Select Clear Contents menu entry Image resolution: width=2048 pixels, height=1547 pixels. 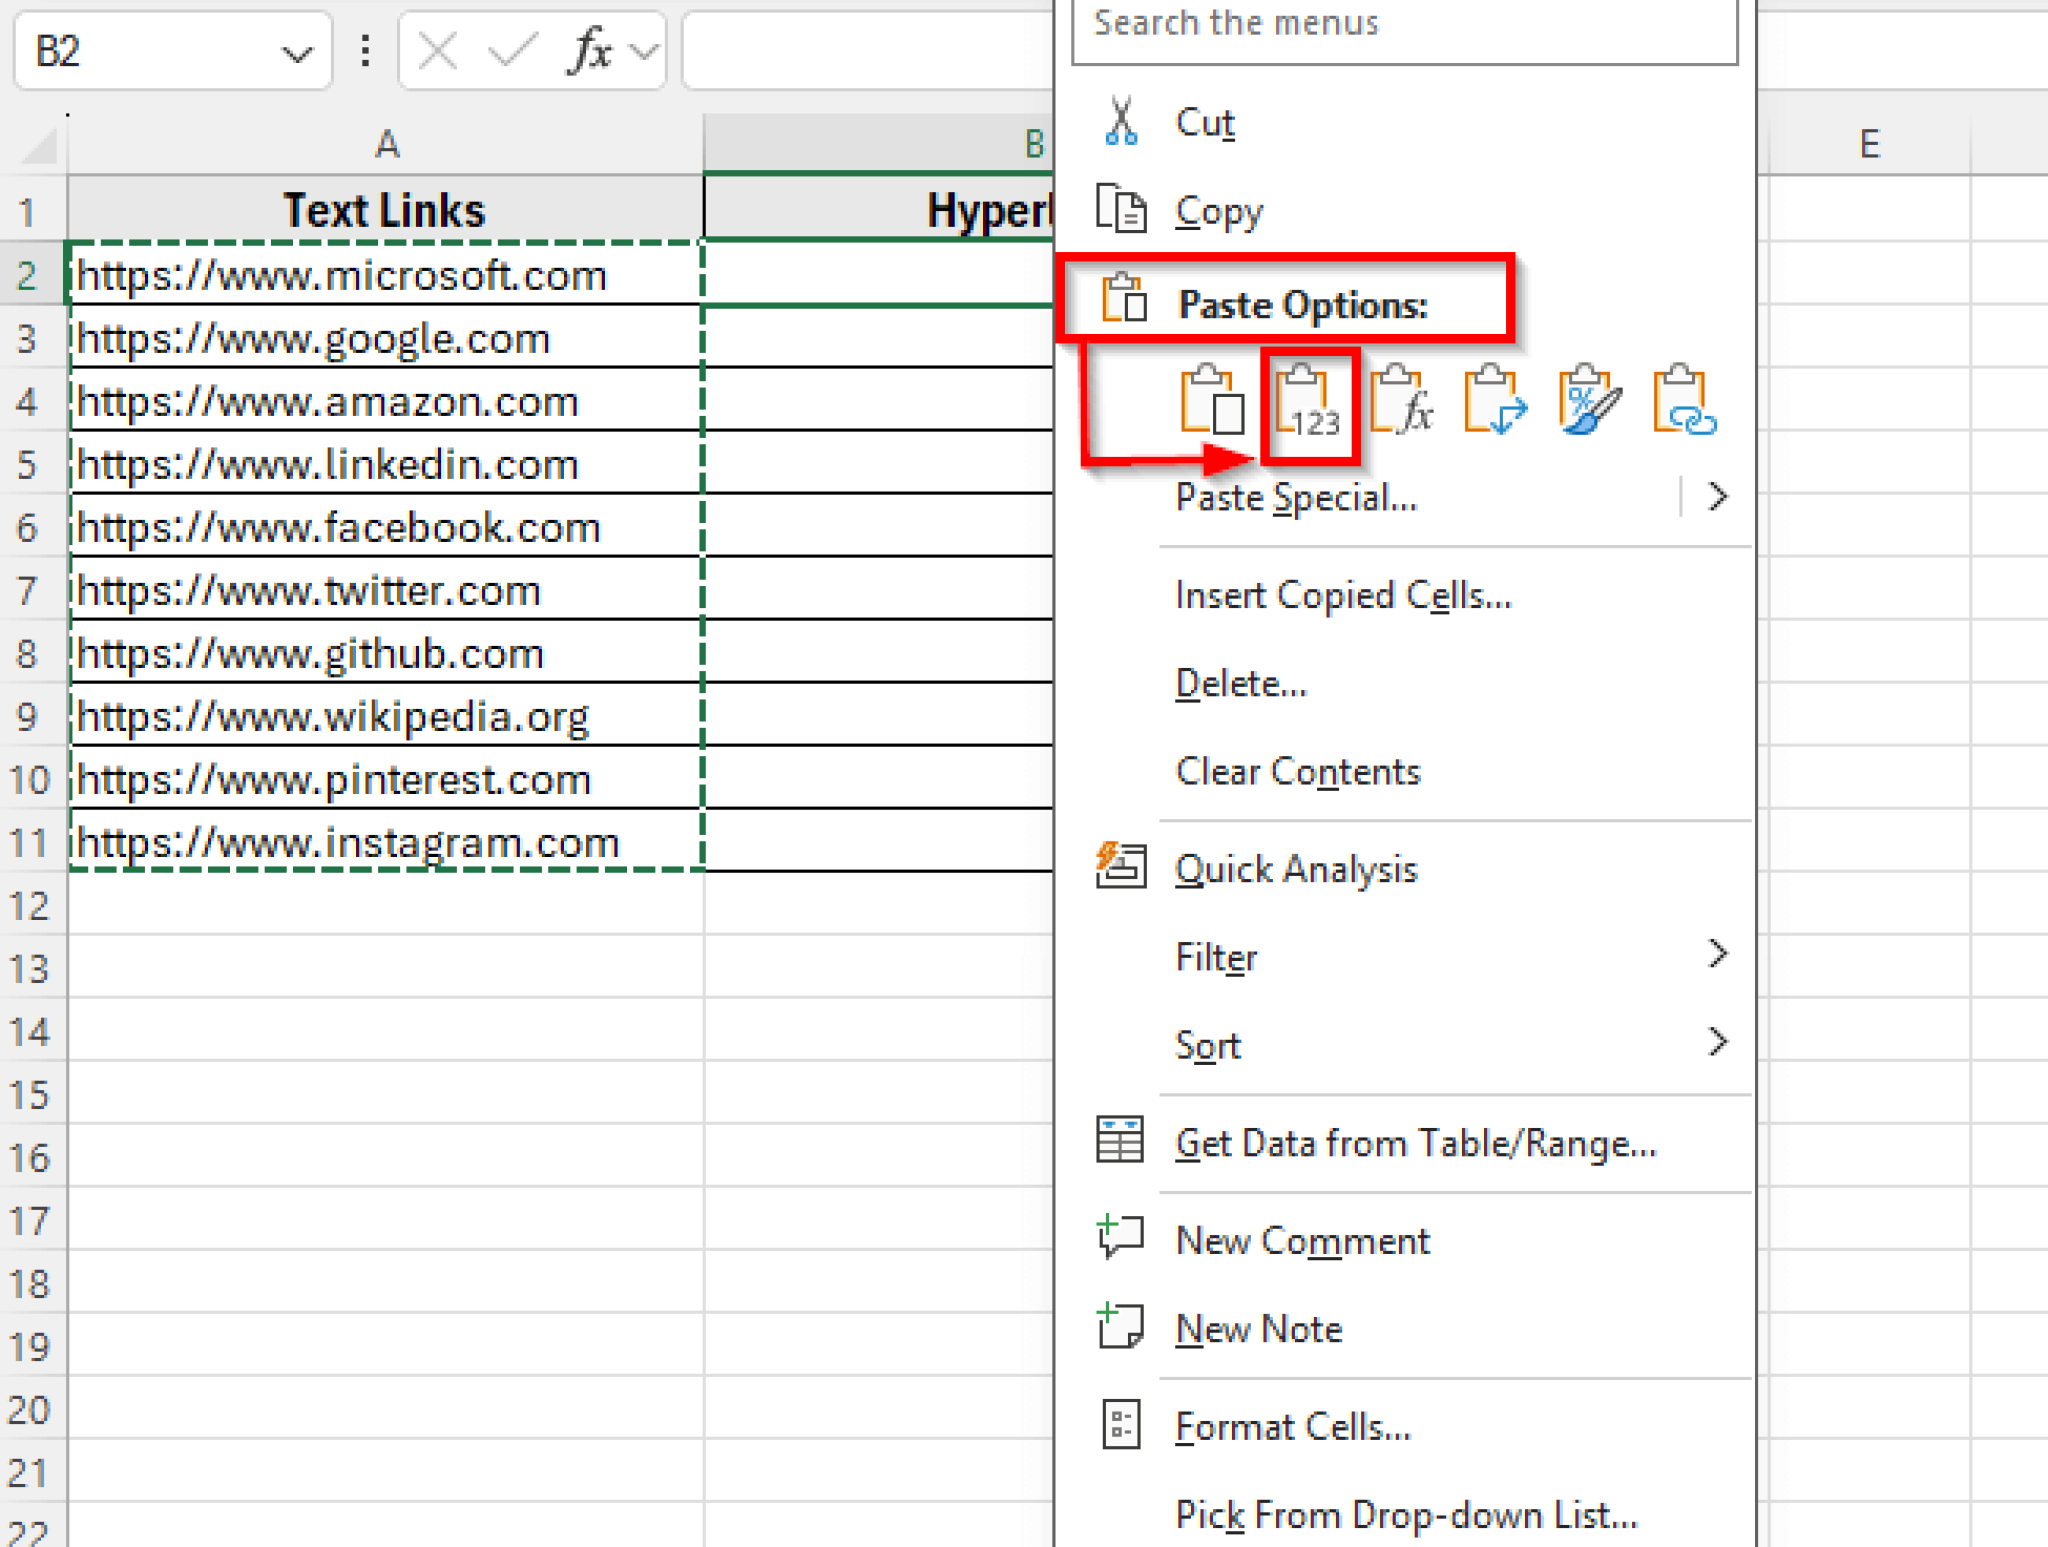coord(1297,771)
